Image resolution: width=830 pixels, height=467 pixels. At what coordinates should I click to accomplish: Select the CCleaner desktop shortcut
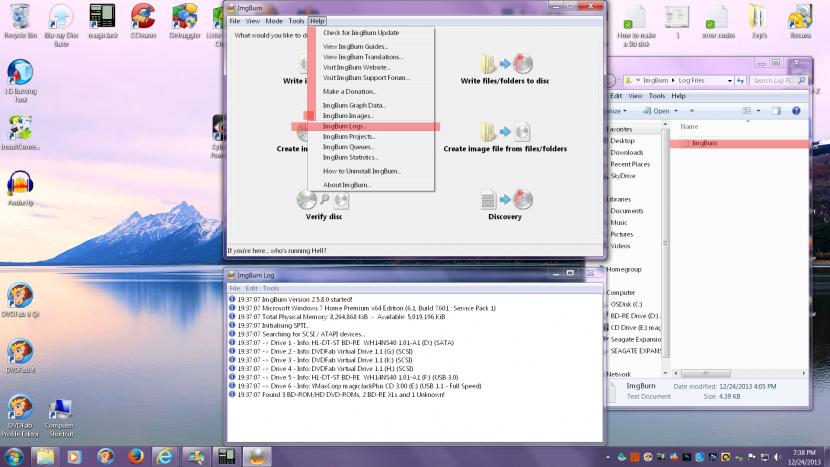143,22
